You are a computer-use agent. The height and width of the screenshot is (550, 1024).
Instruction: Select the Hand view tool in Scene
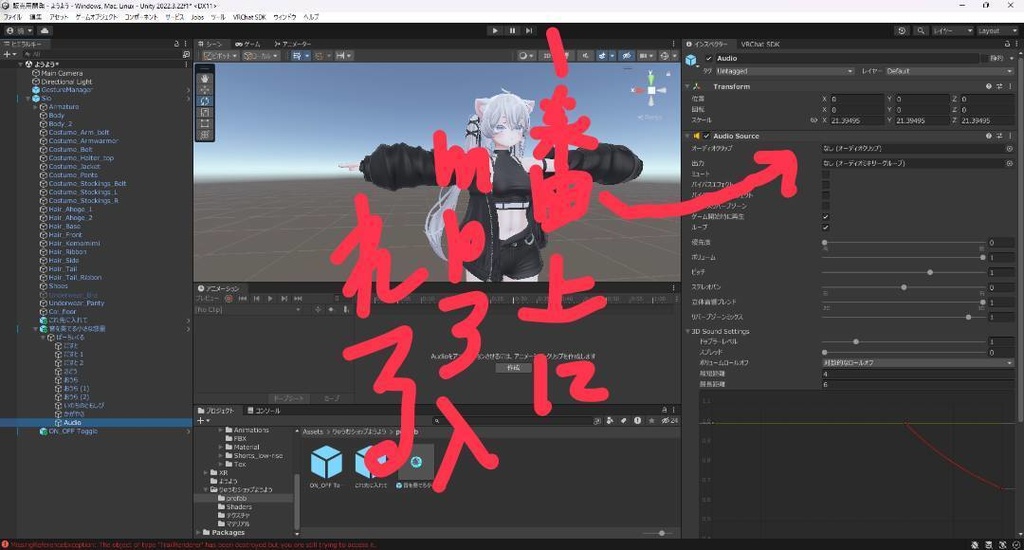205,78
